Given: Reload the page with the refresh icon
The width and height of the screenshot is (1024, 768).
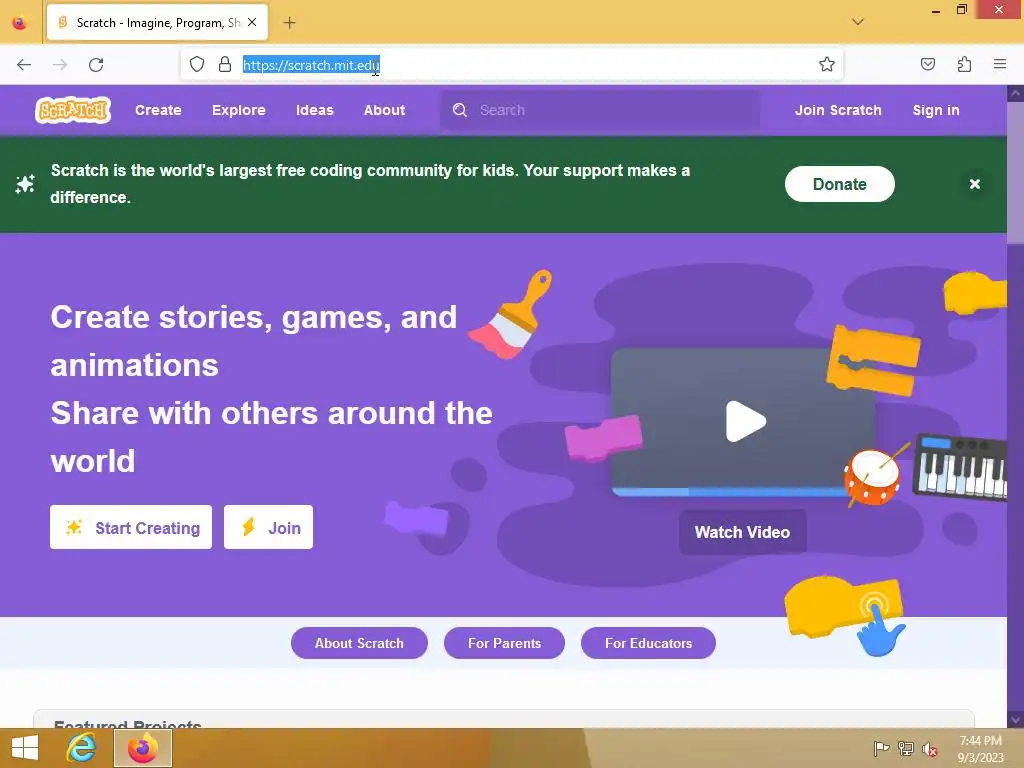Looking at the screenshot, I should pos(96,65).
